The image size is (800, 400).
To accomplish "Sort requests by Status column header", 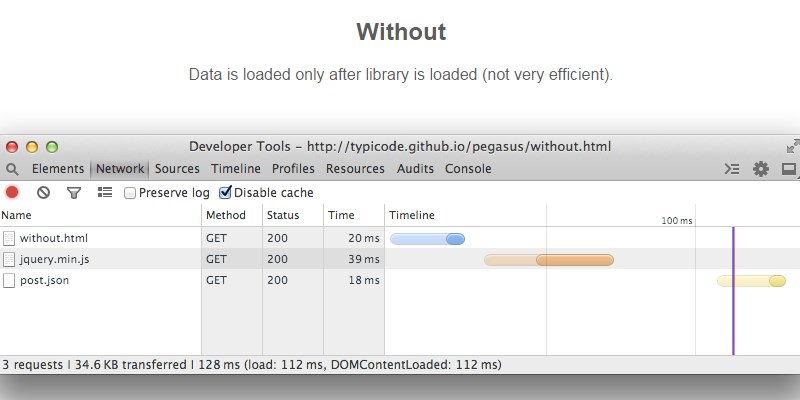I will [283, 215].
